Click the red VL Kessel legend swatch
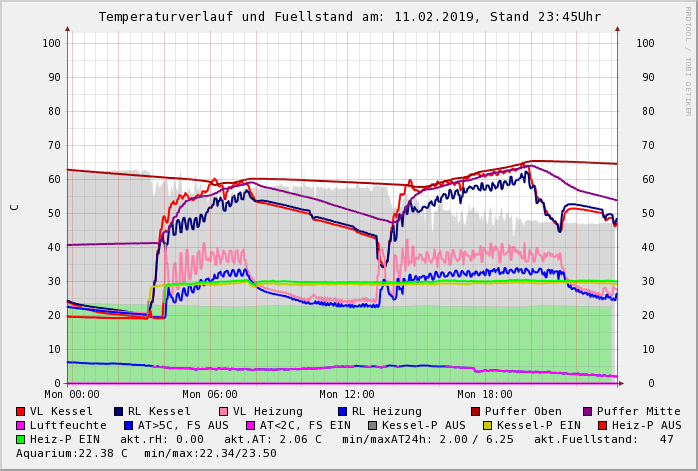 (21, 411)
